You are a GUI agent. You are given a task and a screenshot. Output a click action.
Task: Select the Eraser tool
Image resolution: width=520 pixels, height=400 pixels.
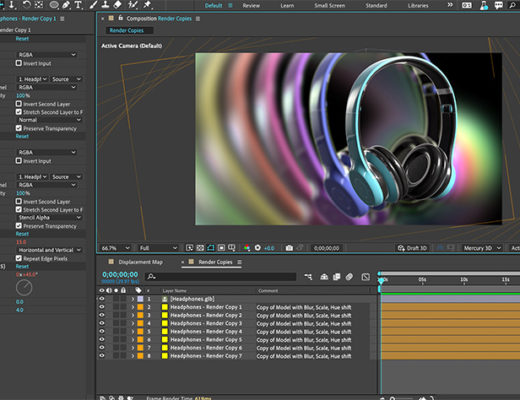pos(117,5)
